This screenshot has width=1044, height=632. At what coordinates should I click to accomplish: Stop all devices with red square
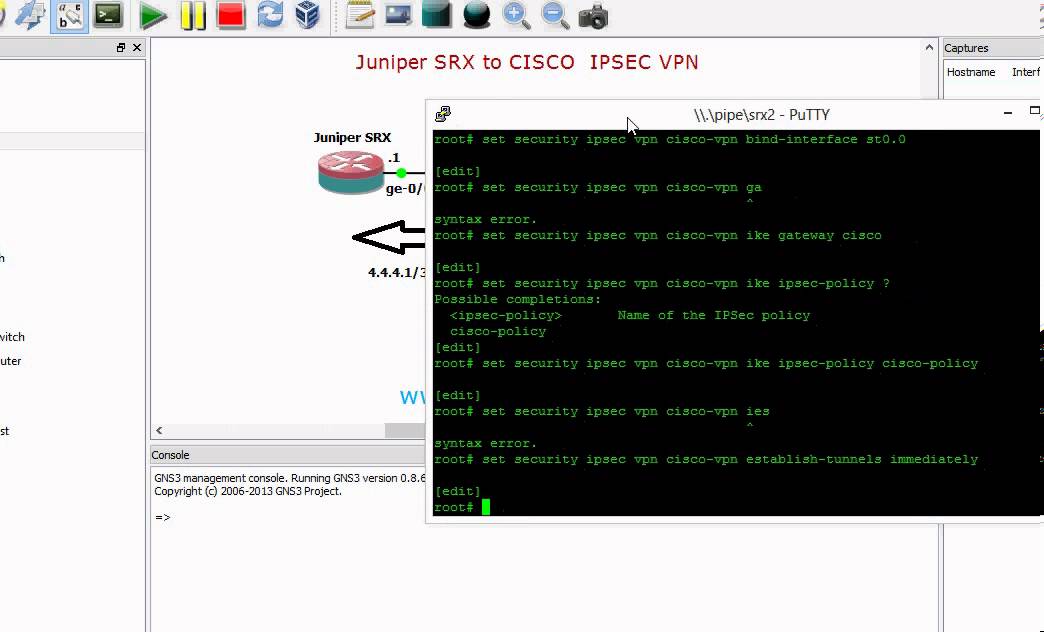(231, 15)
